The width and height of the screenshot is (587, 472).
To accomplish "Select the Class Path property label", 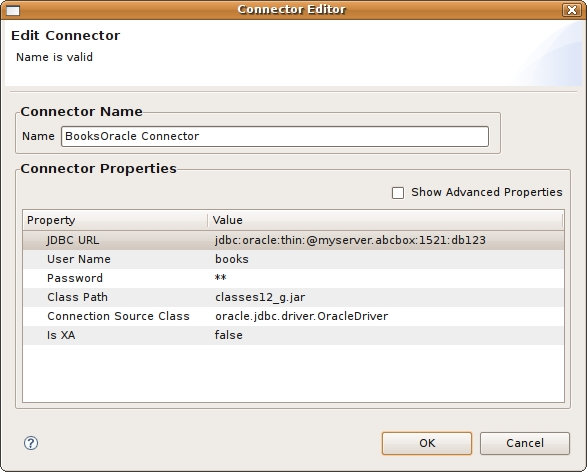I will coord(77,297).
